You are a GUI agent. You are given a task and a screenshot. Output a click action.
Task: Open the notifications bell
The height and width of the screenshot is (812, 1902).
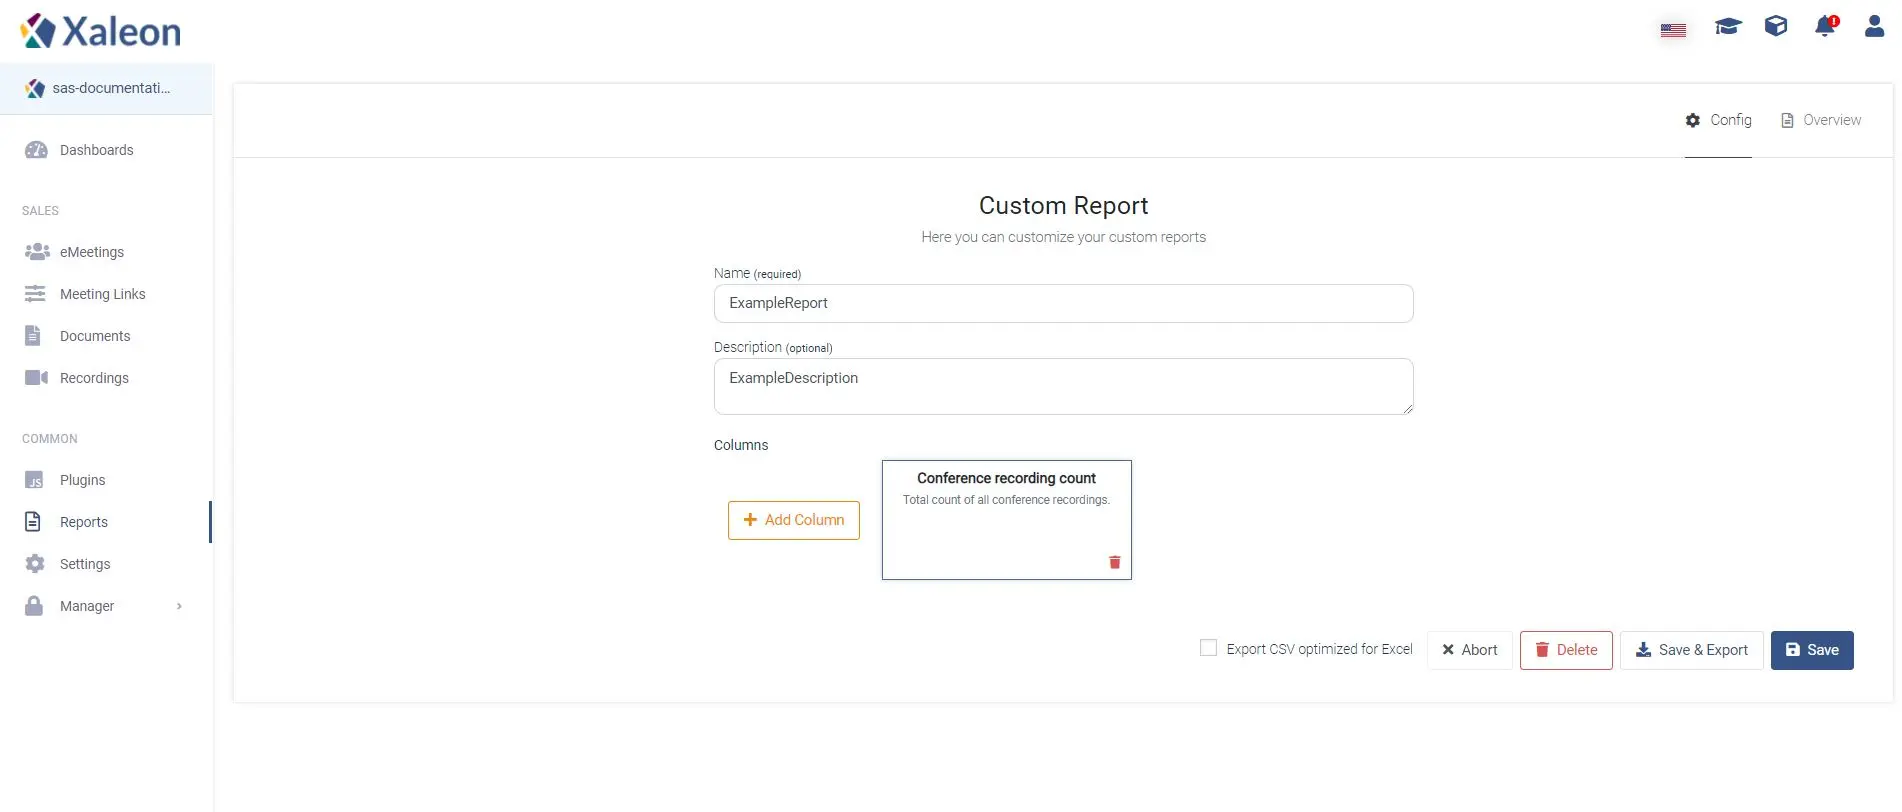(1826, 26)
